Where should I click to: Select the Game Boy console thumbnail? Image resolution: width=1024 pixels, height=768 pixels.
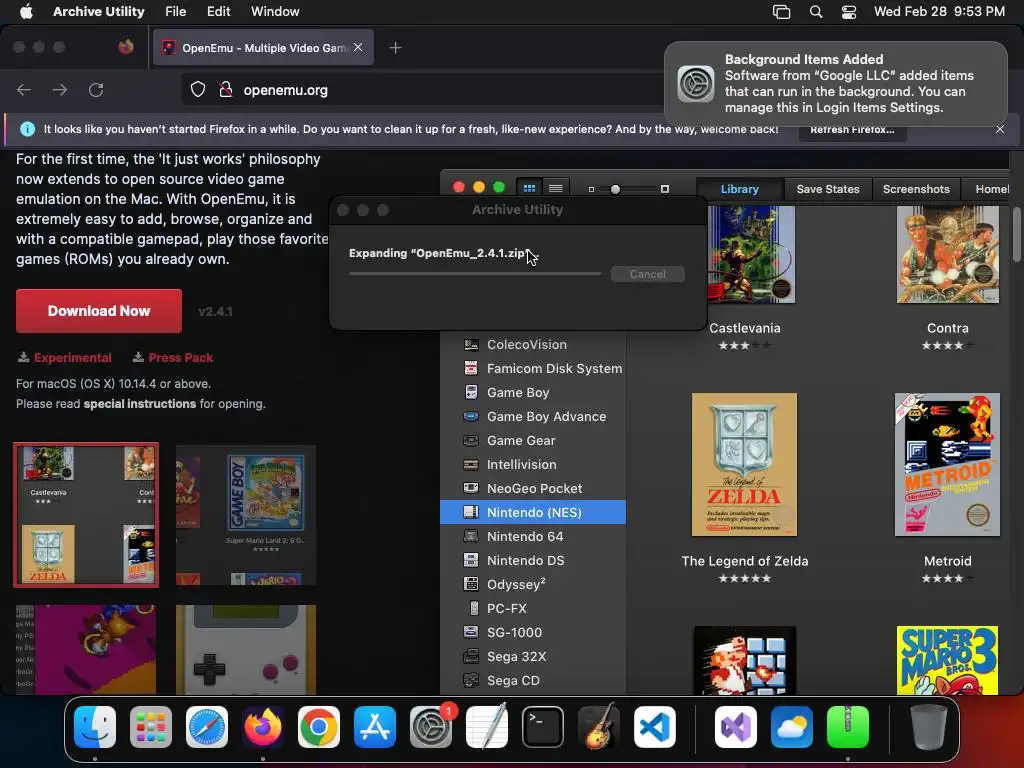click(x=246, y=649)
